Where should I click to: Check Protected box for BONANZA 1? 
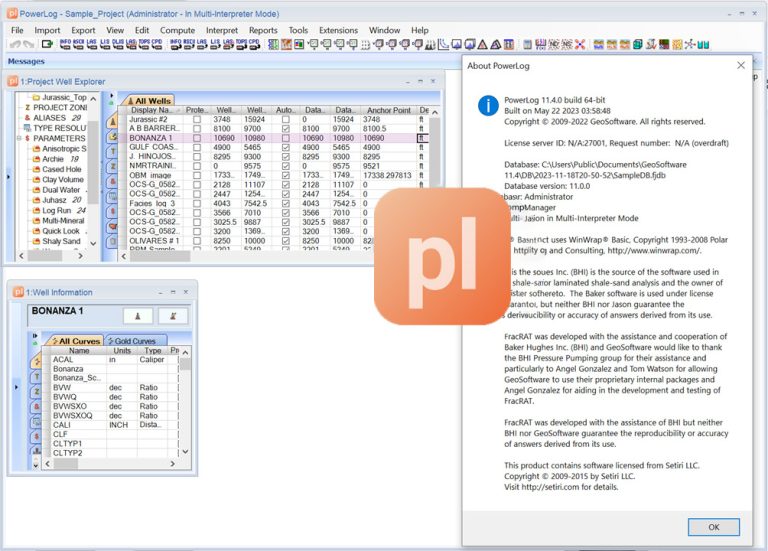pos(197,138)
